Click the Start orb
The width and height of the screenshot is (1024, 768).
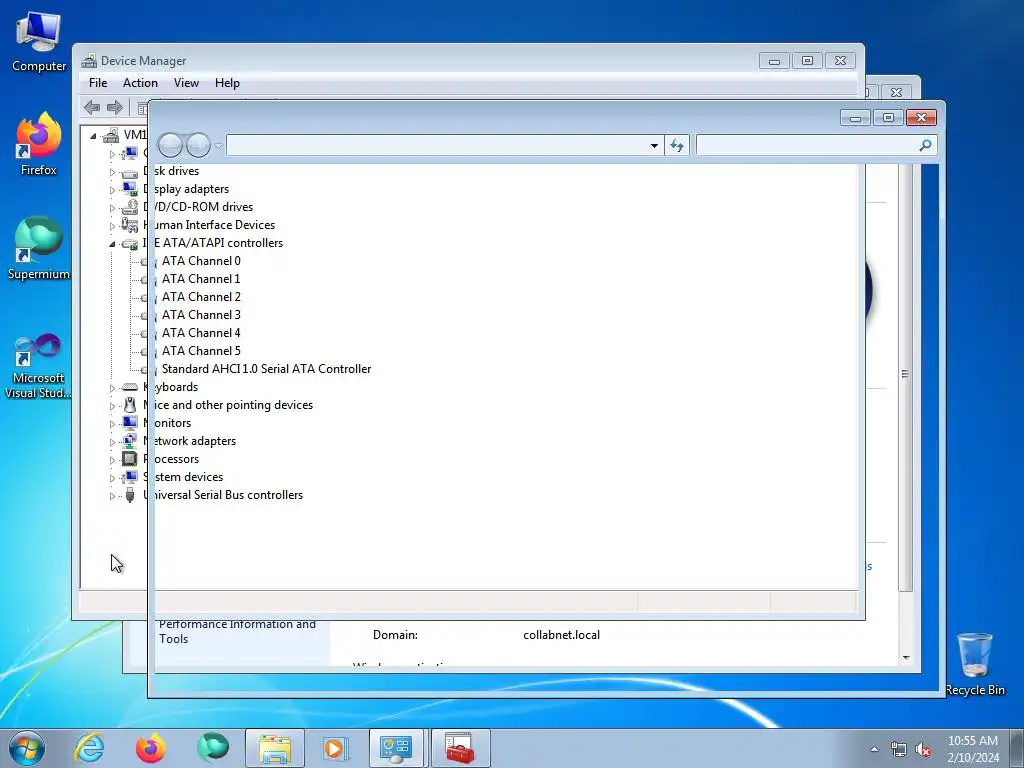pos(27,748)
